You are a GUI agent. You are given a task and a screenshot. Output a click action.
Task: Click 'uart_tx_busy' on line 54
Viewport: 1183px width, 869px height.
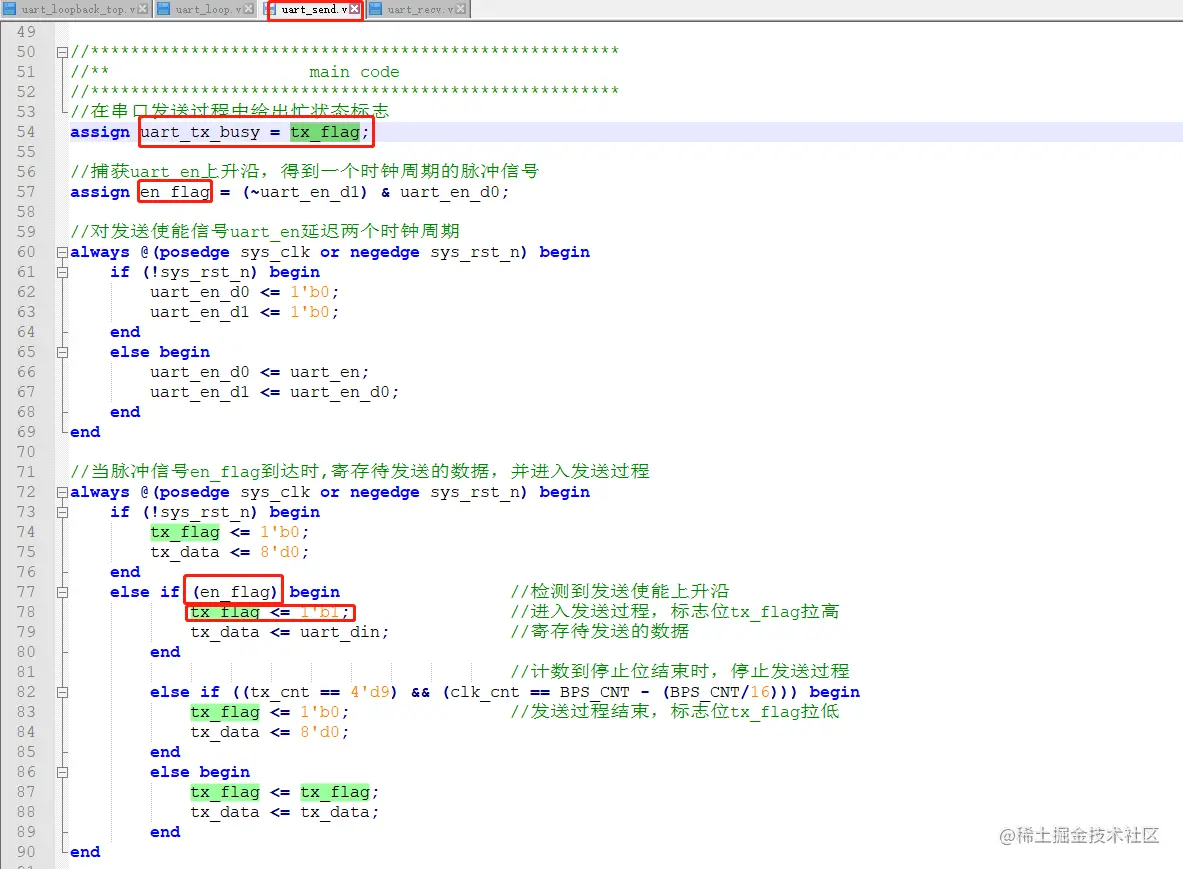point(200,132)
